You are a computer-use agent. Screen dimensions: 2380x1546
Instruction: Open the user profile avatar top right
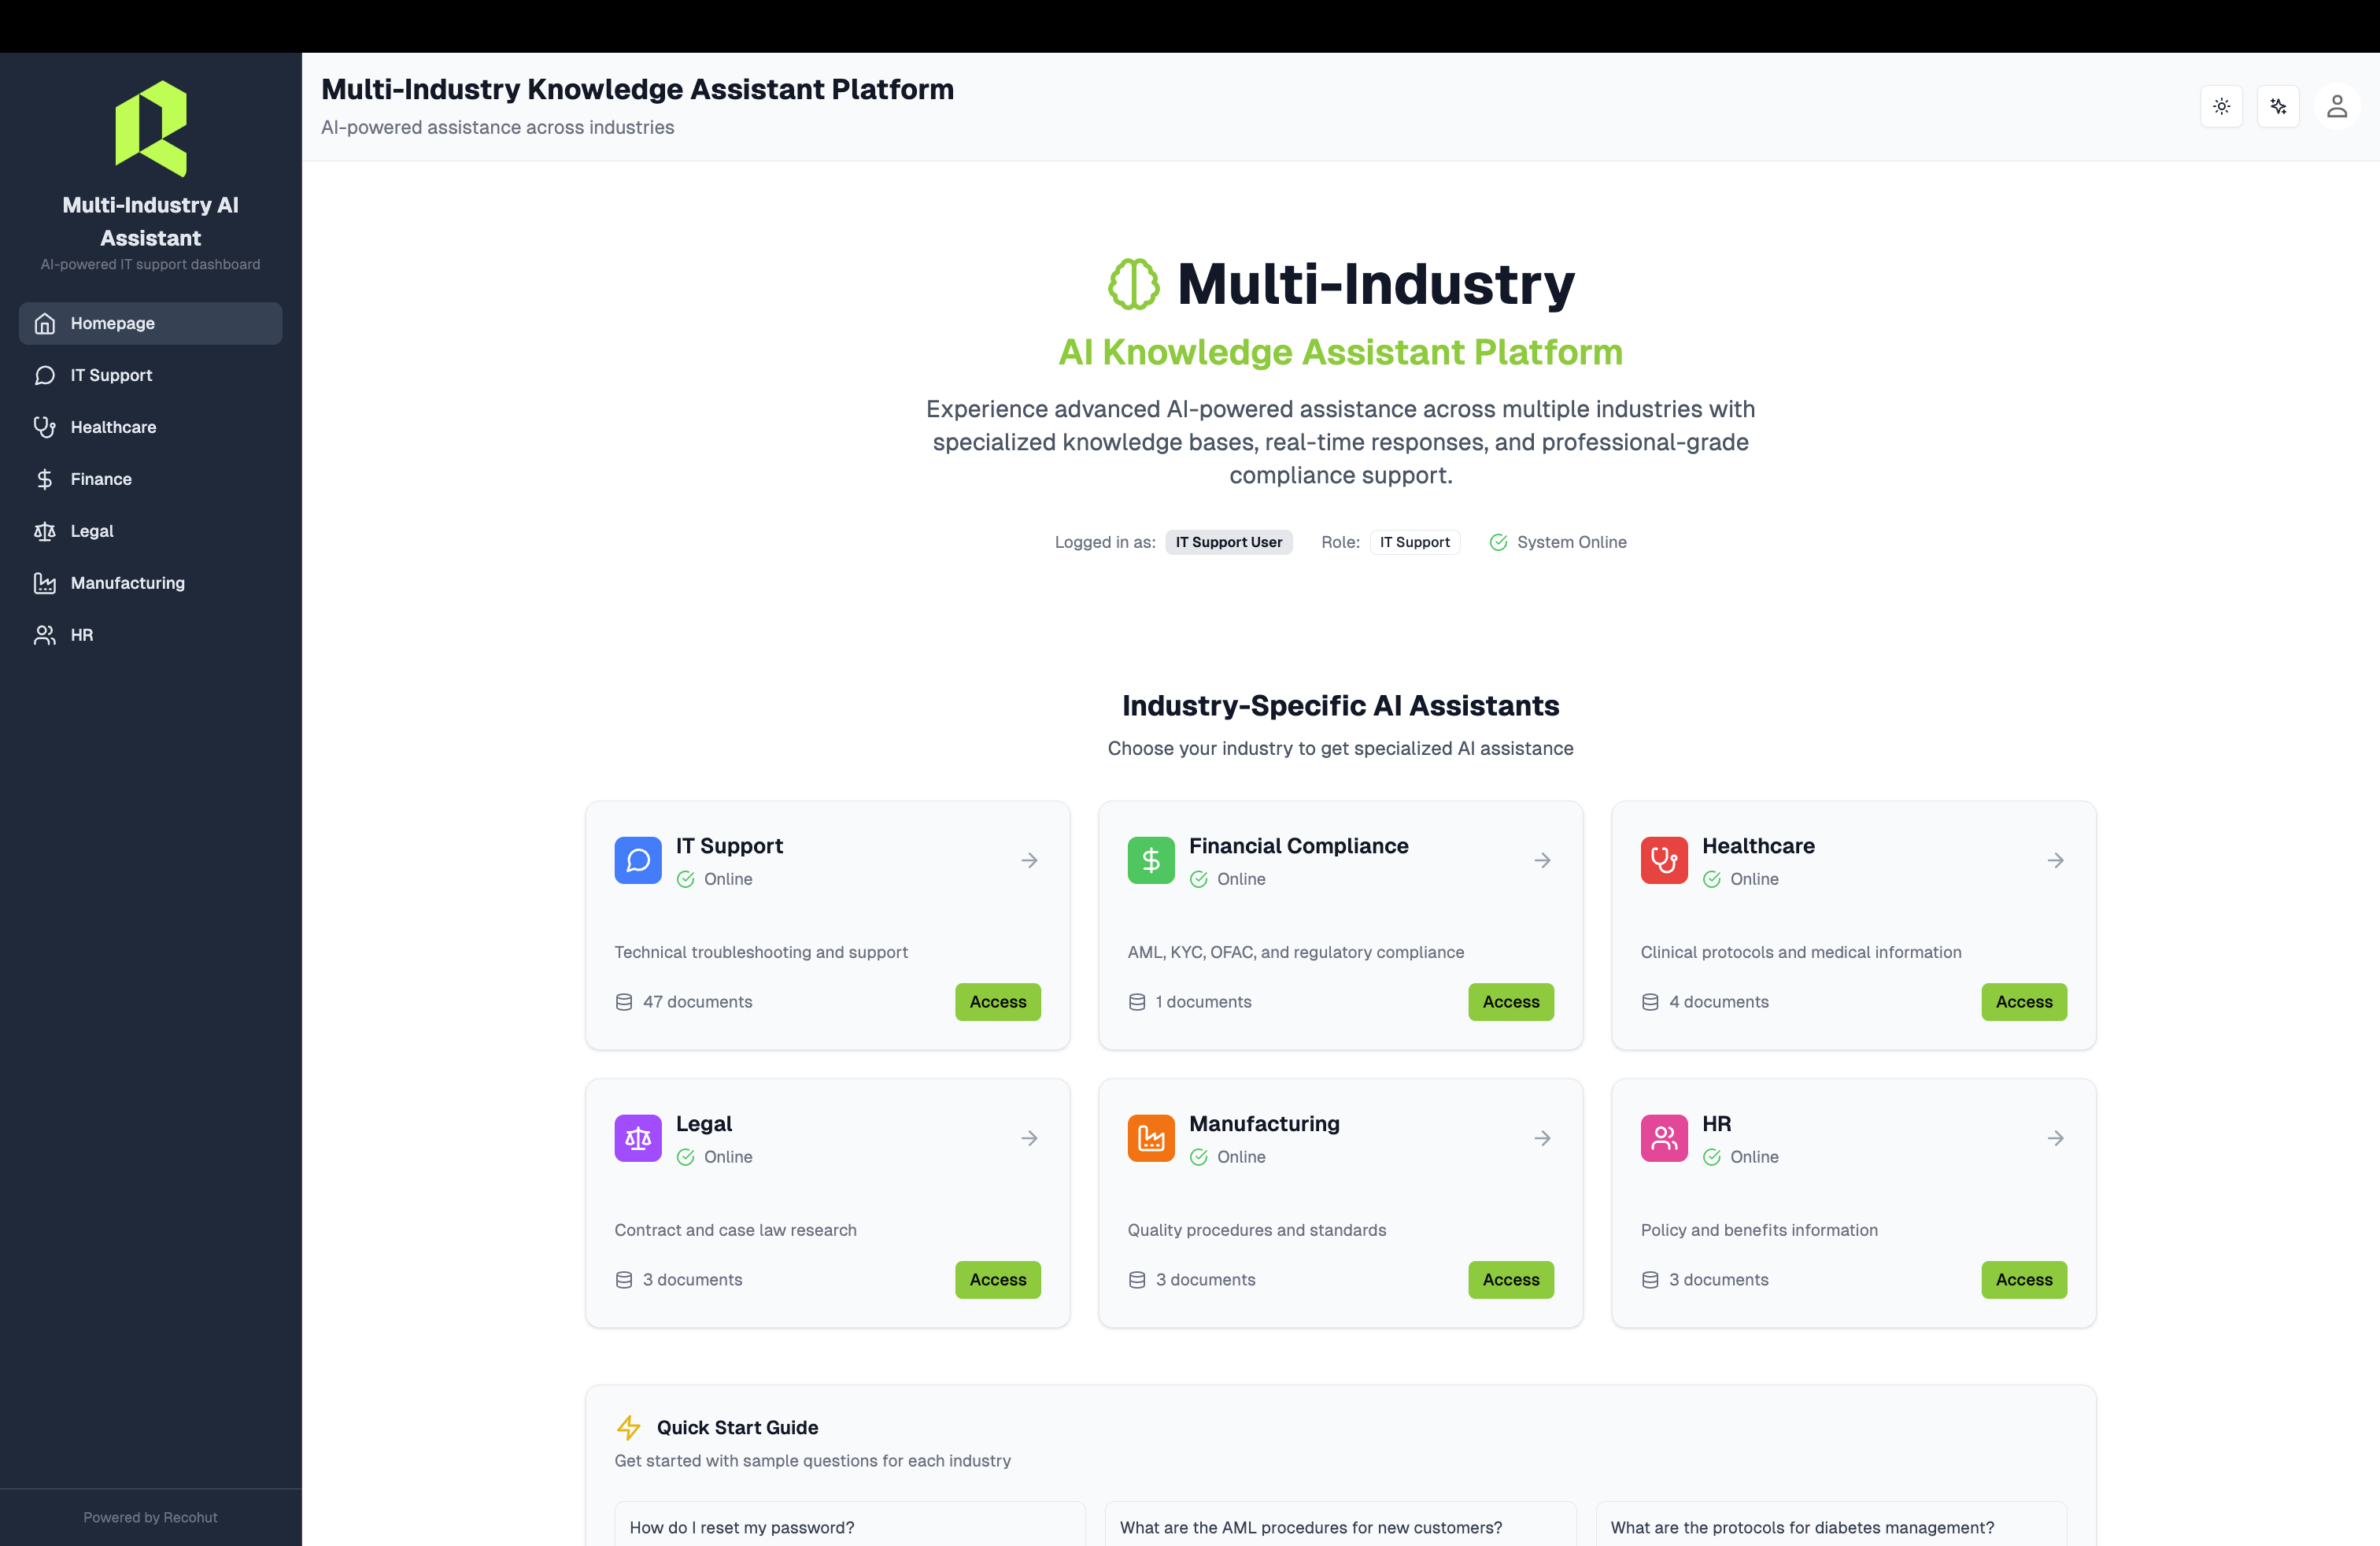tap(2337, 106)
